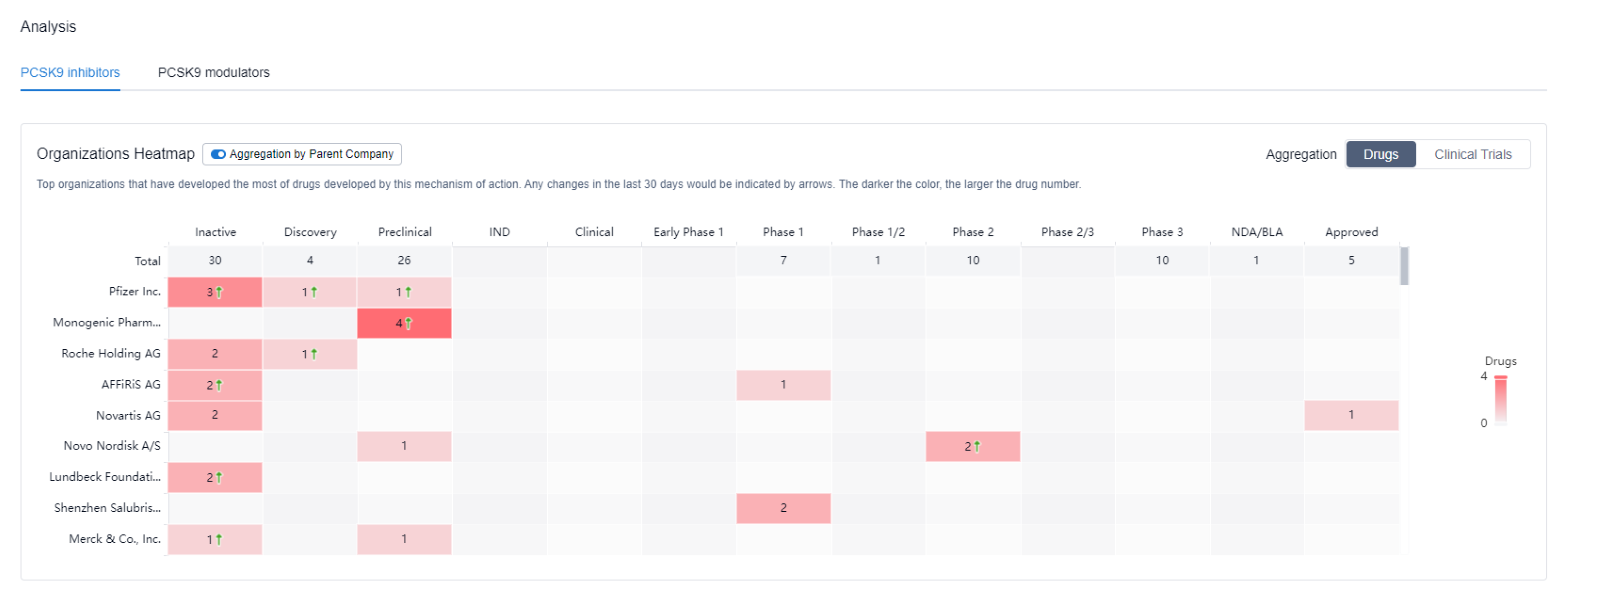Switch aggregation to Clinical Trials

tap(1472, 154)
